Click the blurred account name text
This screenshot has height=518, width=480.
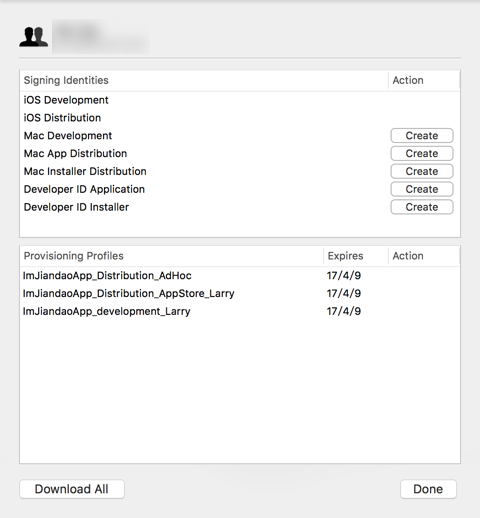tap(101, 37)
